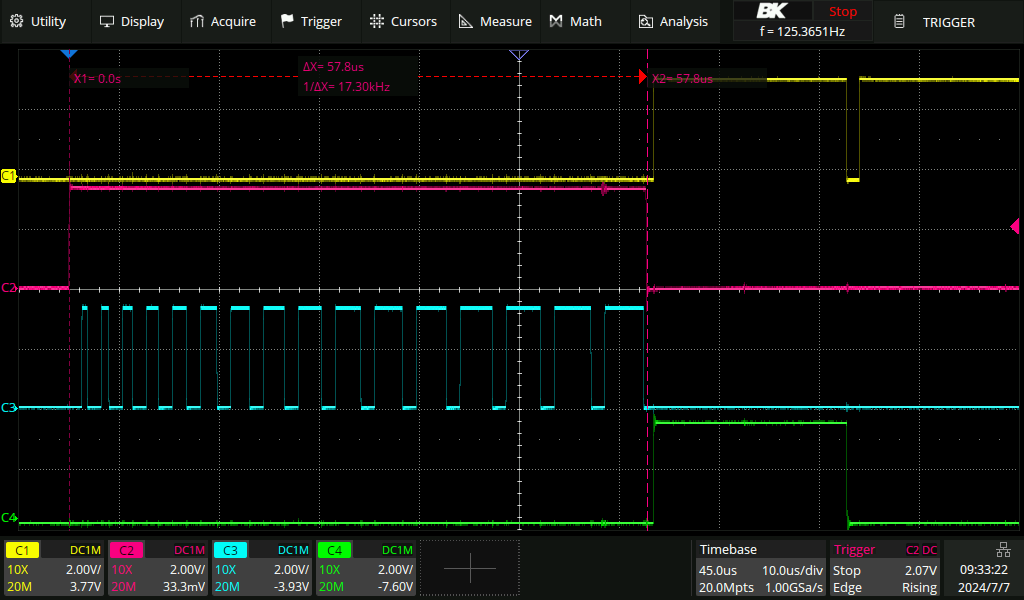This screenshot has height=600, width=1024.
Task: Click trigger type Edge
Action: [x=847, y=588]
